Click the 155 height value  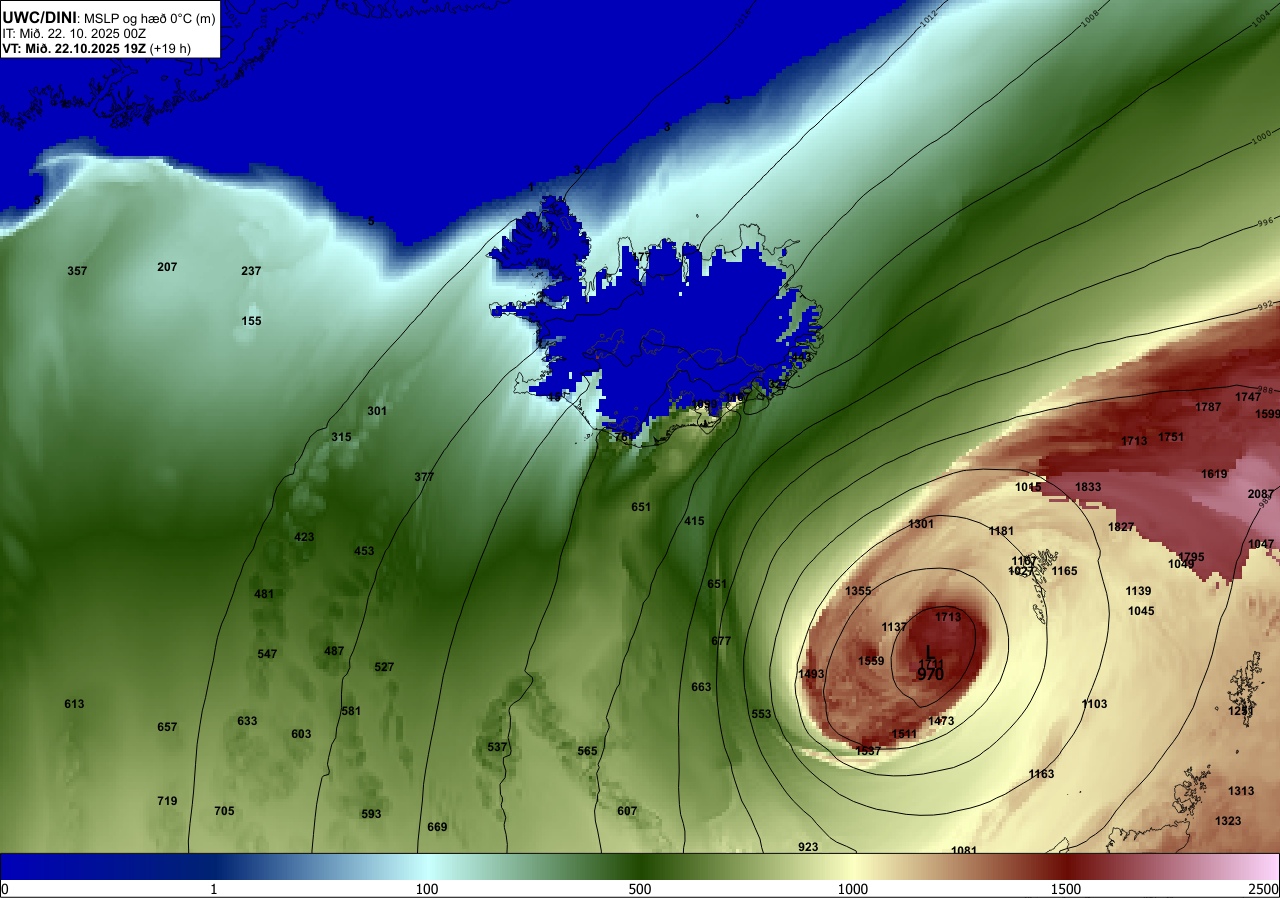[251, 321]
